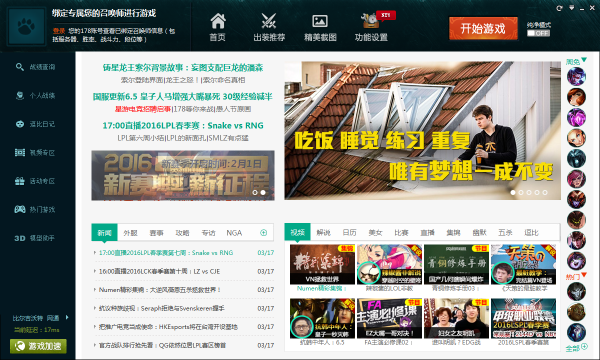The height and width of the screenshot is (360, 600).
Task: Click the green 游戏加速 button
Action: (38, 346)
